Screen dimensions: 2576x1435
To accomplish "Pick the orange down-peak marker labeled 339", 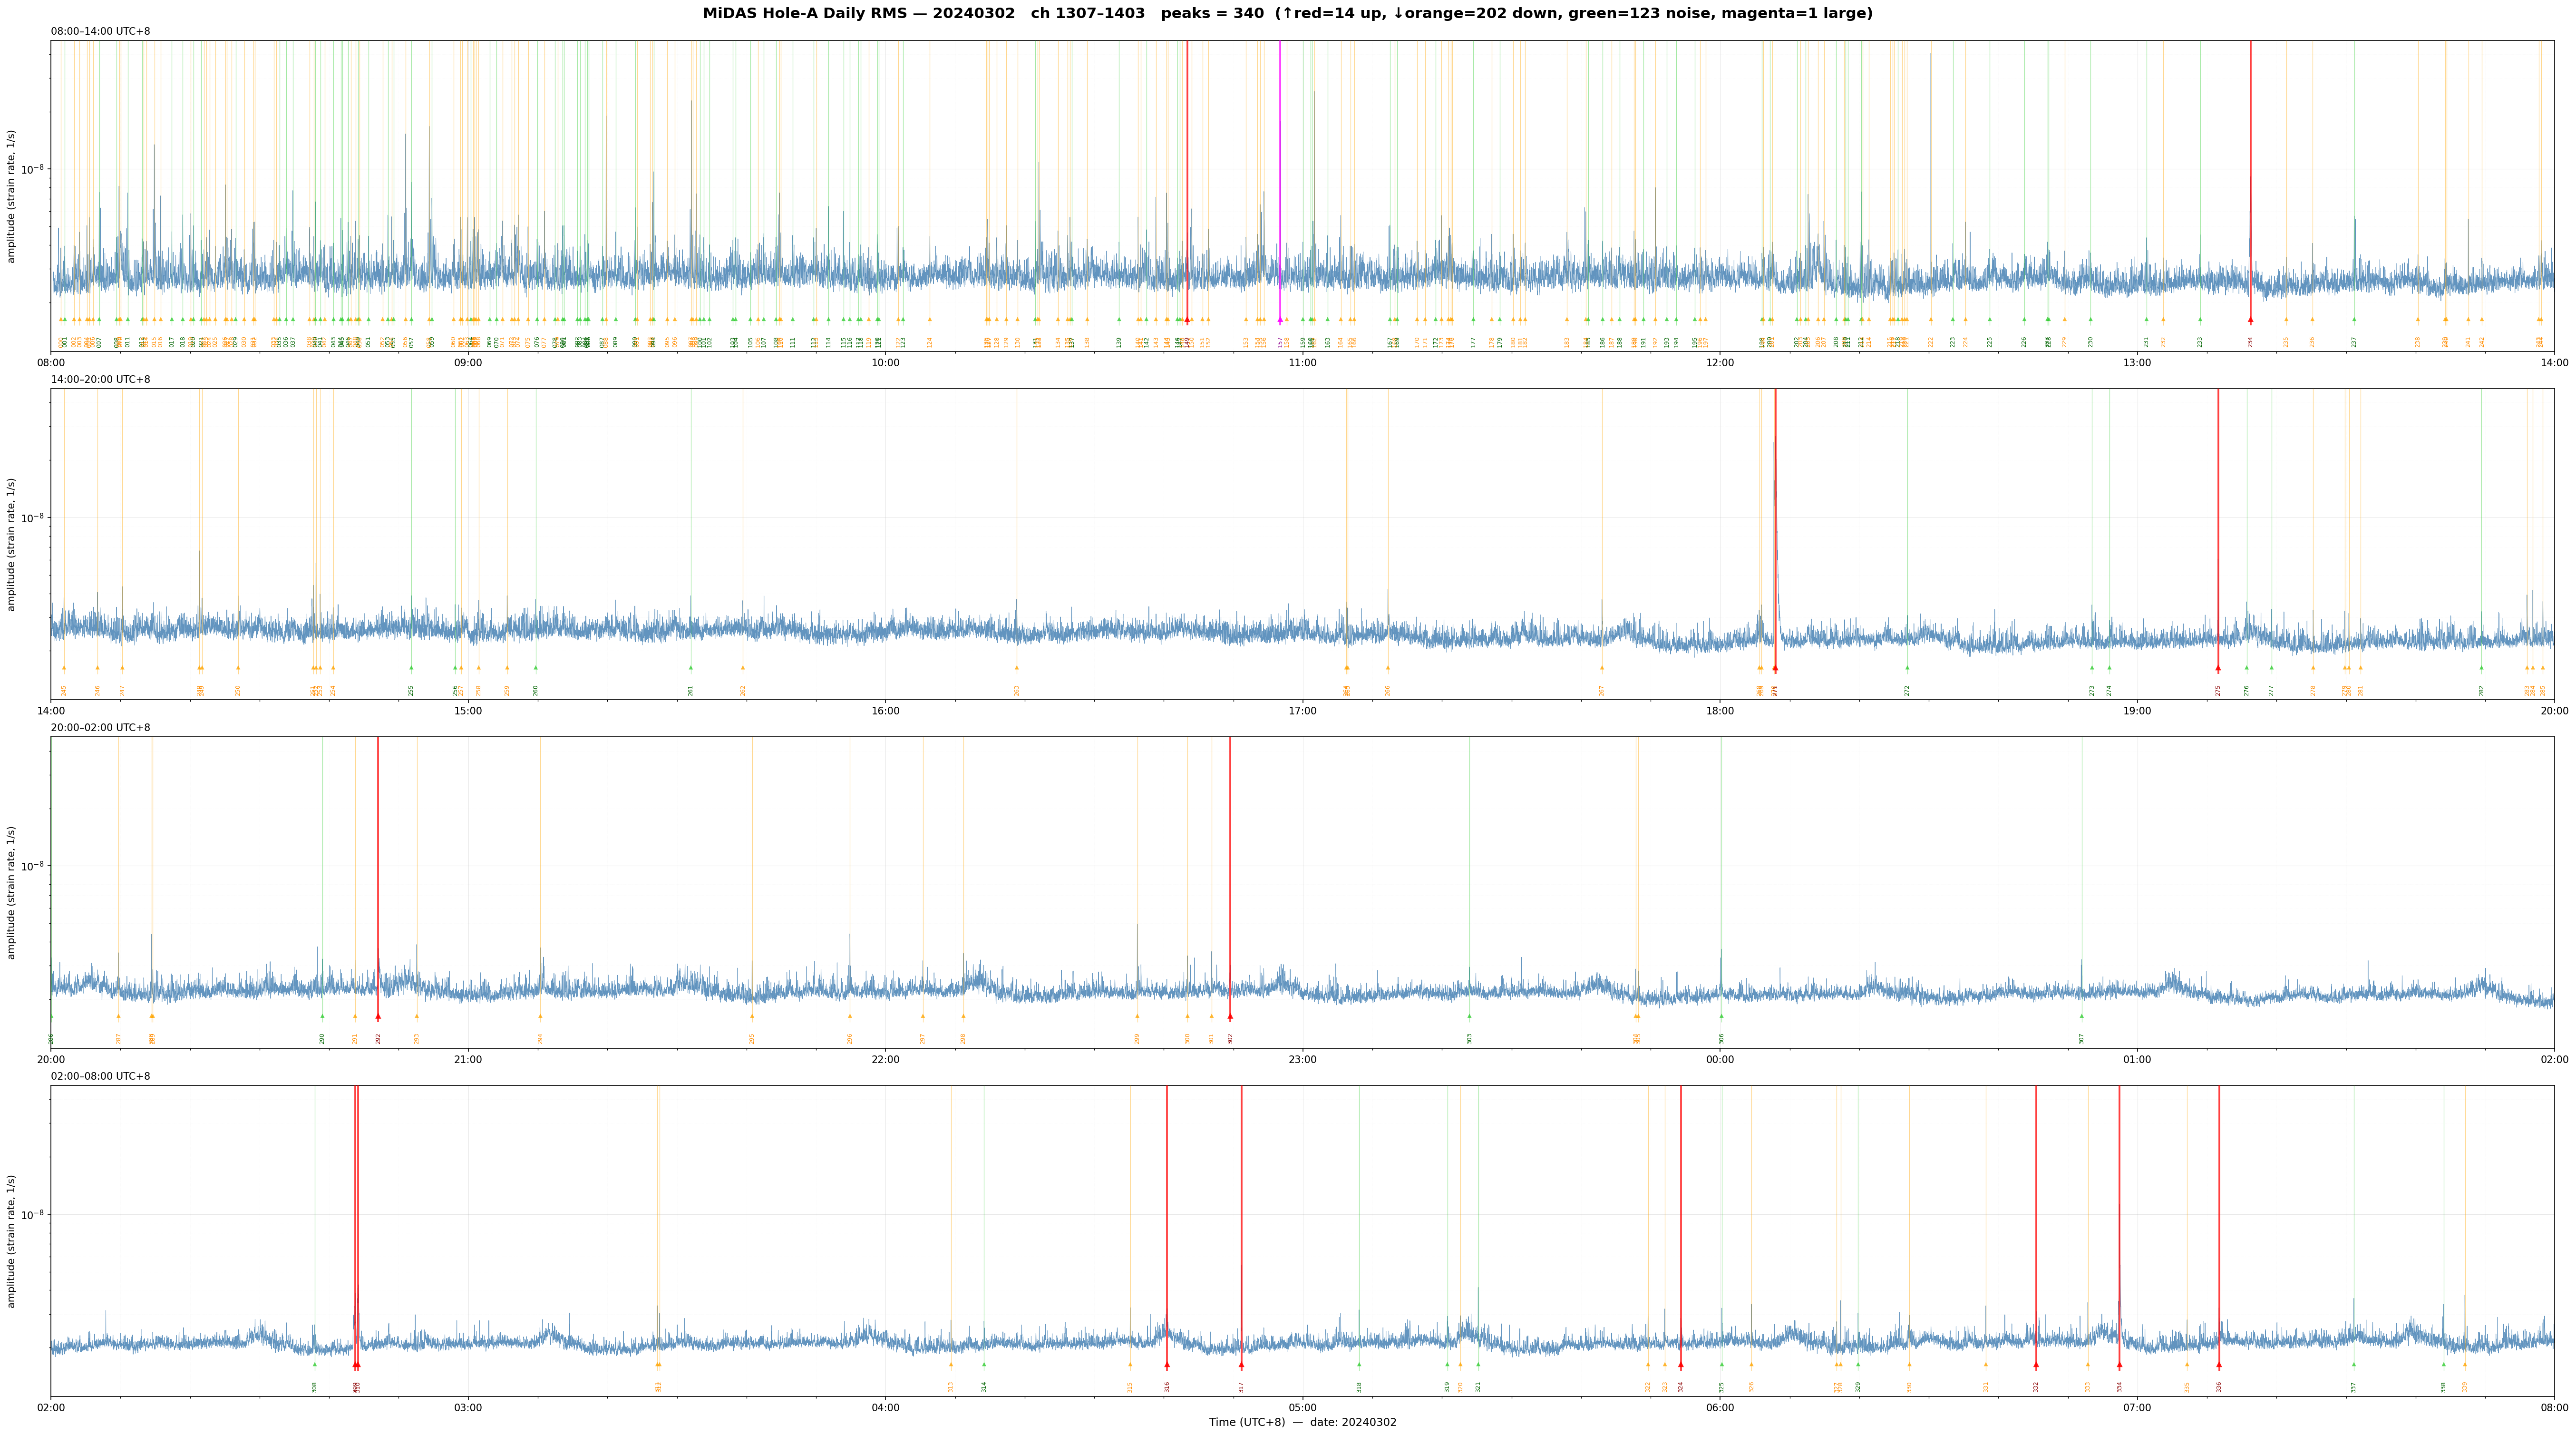I will coord(2465,1364).
